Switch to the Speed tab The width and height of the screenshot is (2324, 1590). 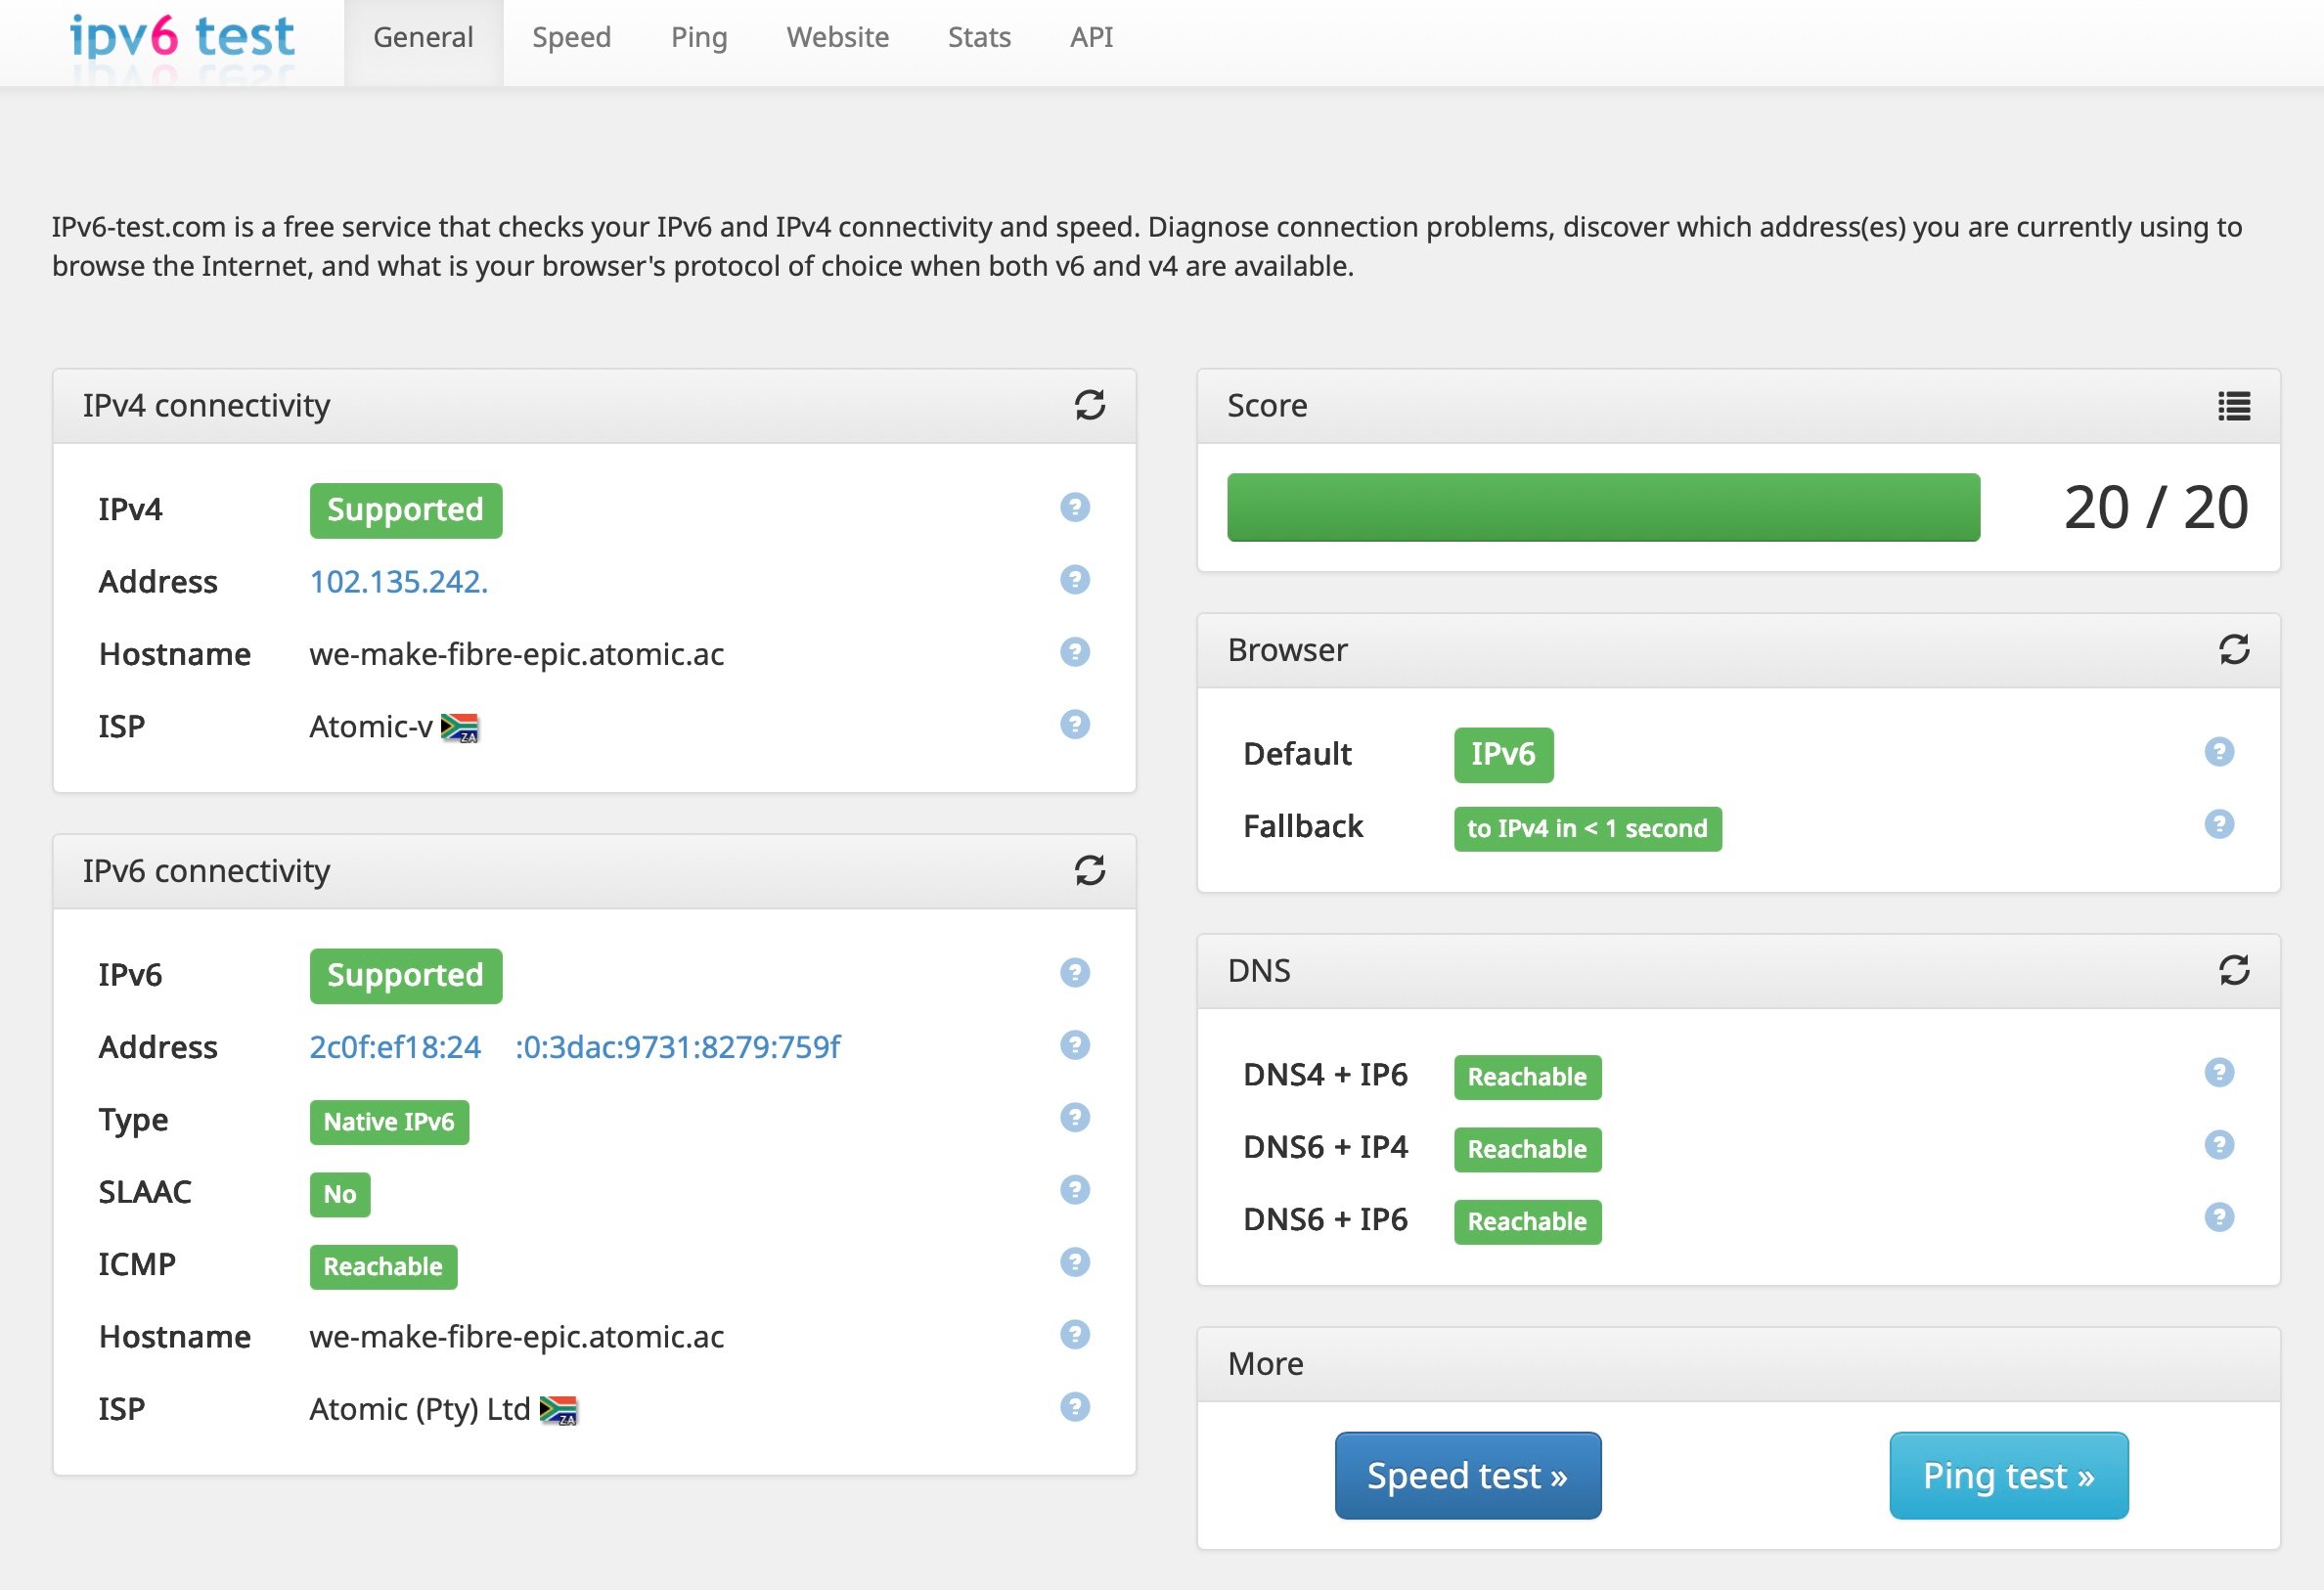[x=571, y=38]
